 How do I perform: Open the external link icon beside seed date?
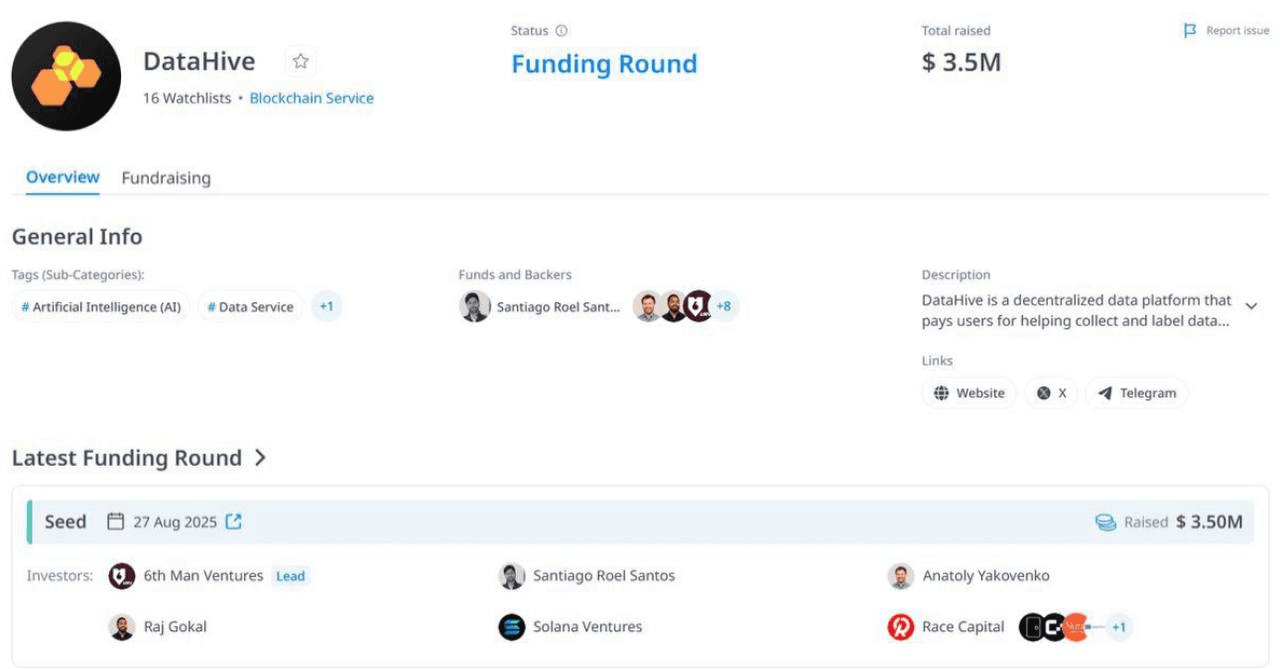[233, 521]
